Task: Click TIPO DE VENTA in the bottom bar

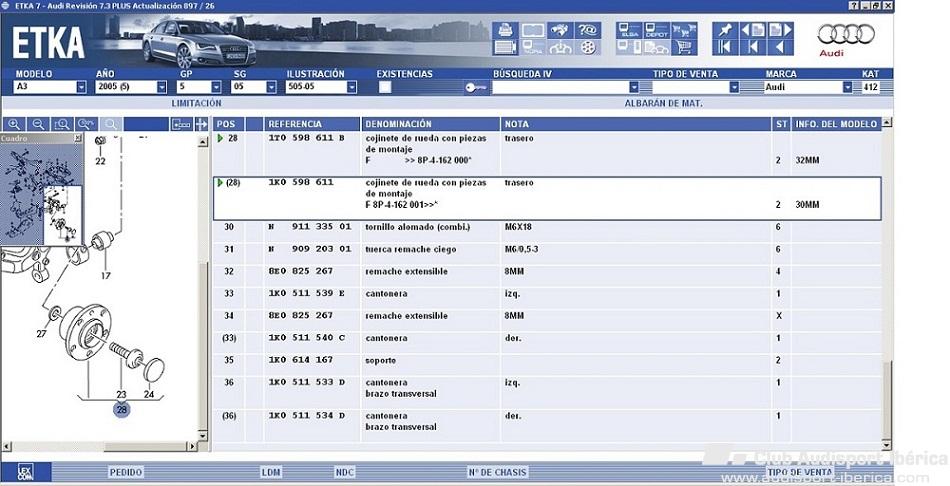Action: click(x=800, y=472)
